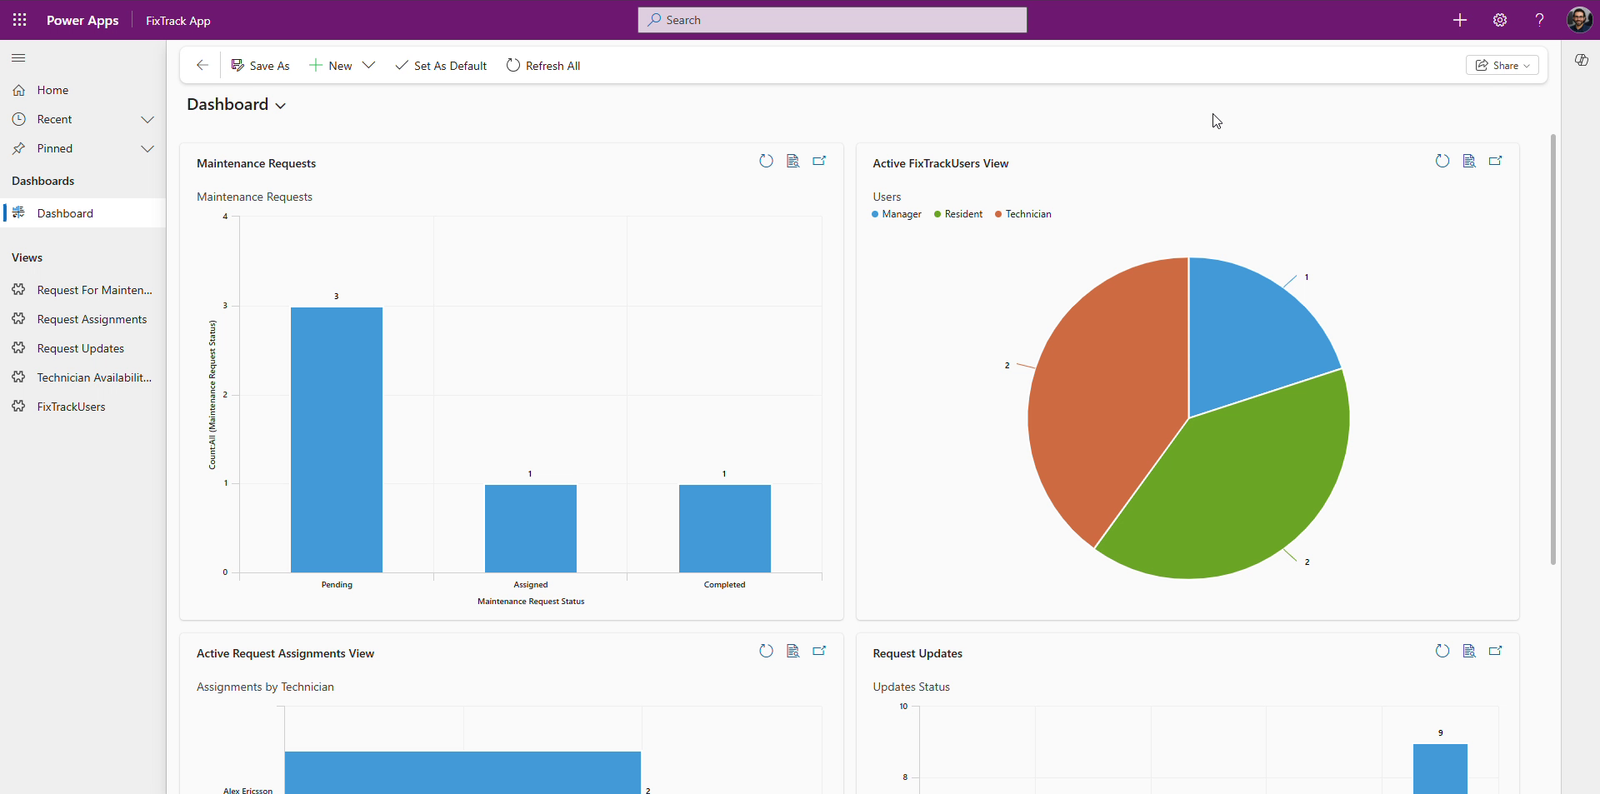Collapse the left navigation hamburger menu
The width and height of the screenshot is (1600, 794).
(x=19, y=58)
